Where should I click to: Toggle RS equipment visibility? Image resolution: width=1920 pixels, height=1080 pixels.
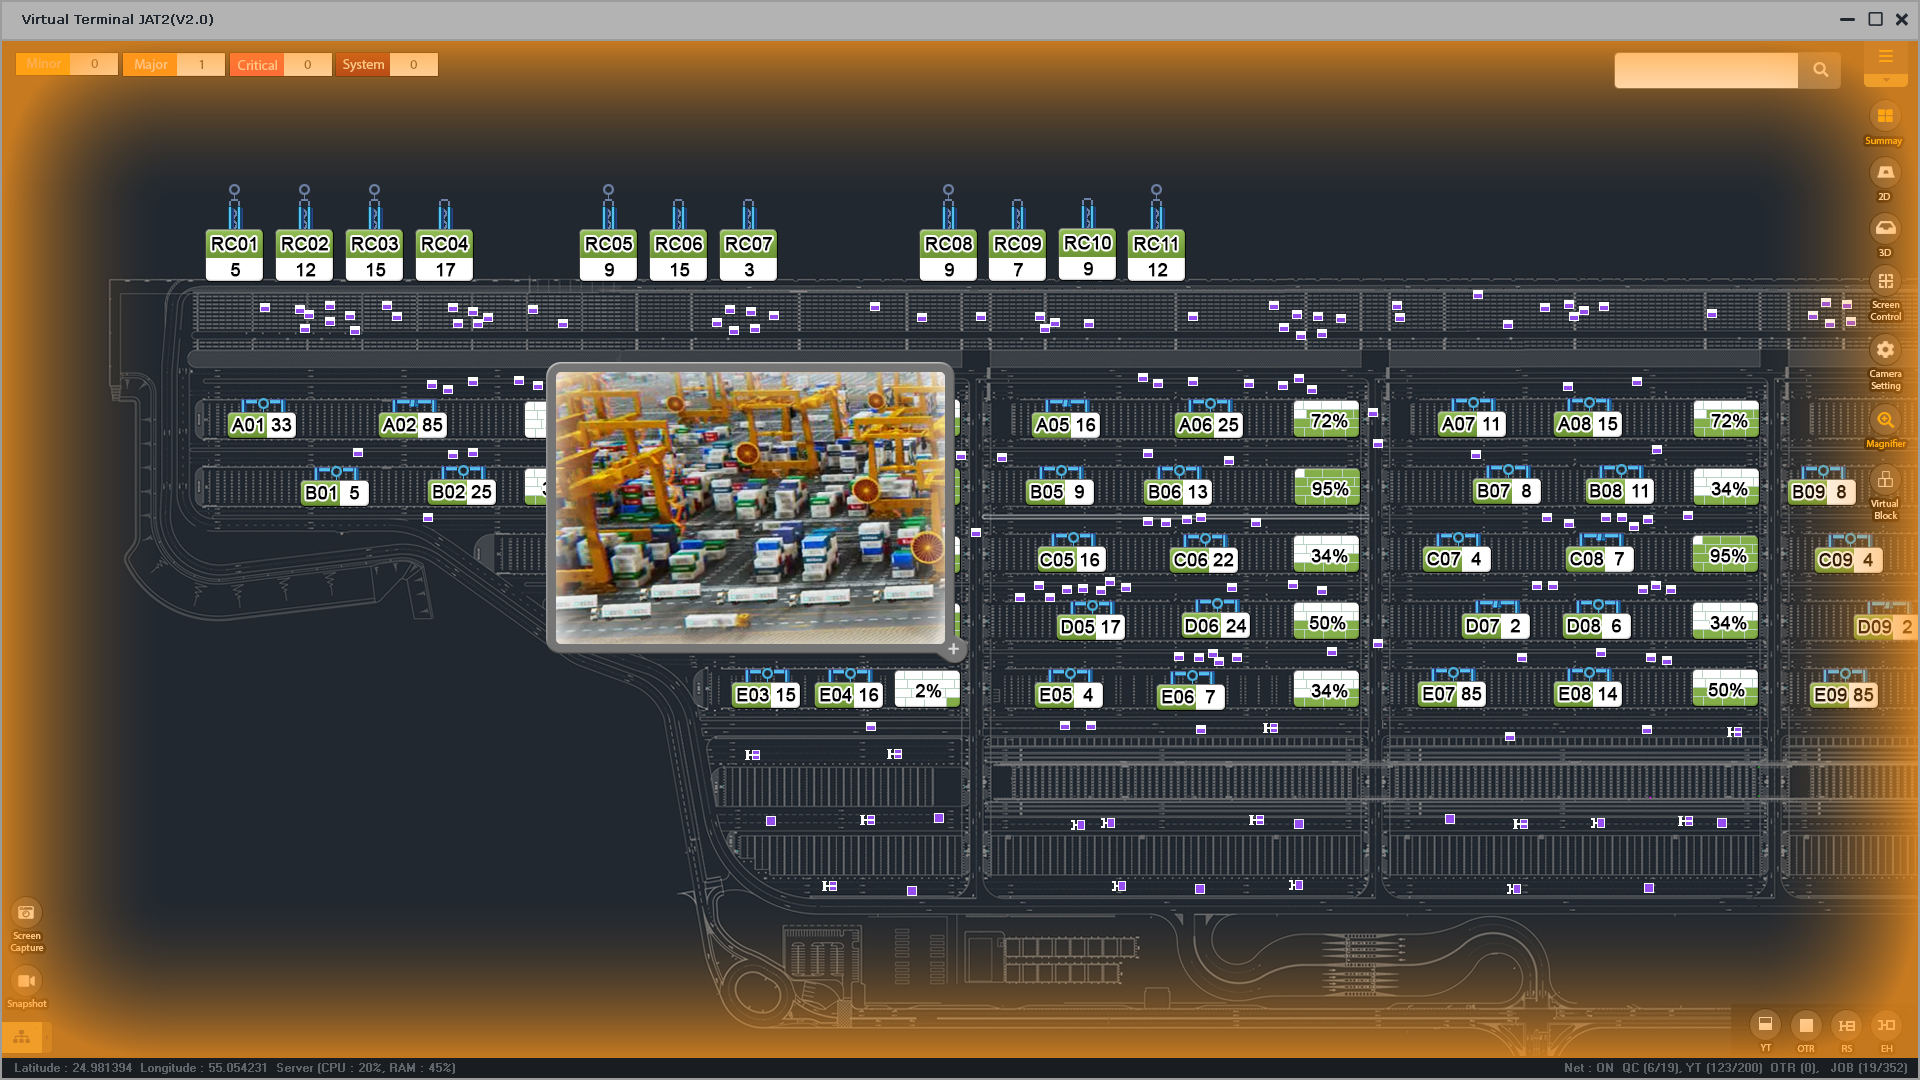pyautogui.click(x=1846, y=1025)
